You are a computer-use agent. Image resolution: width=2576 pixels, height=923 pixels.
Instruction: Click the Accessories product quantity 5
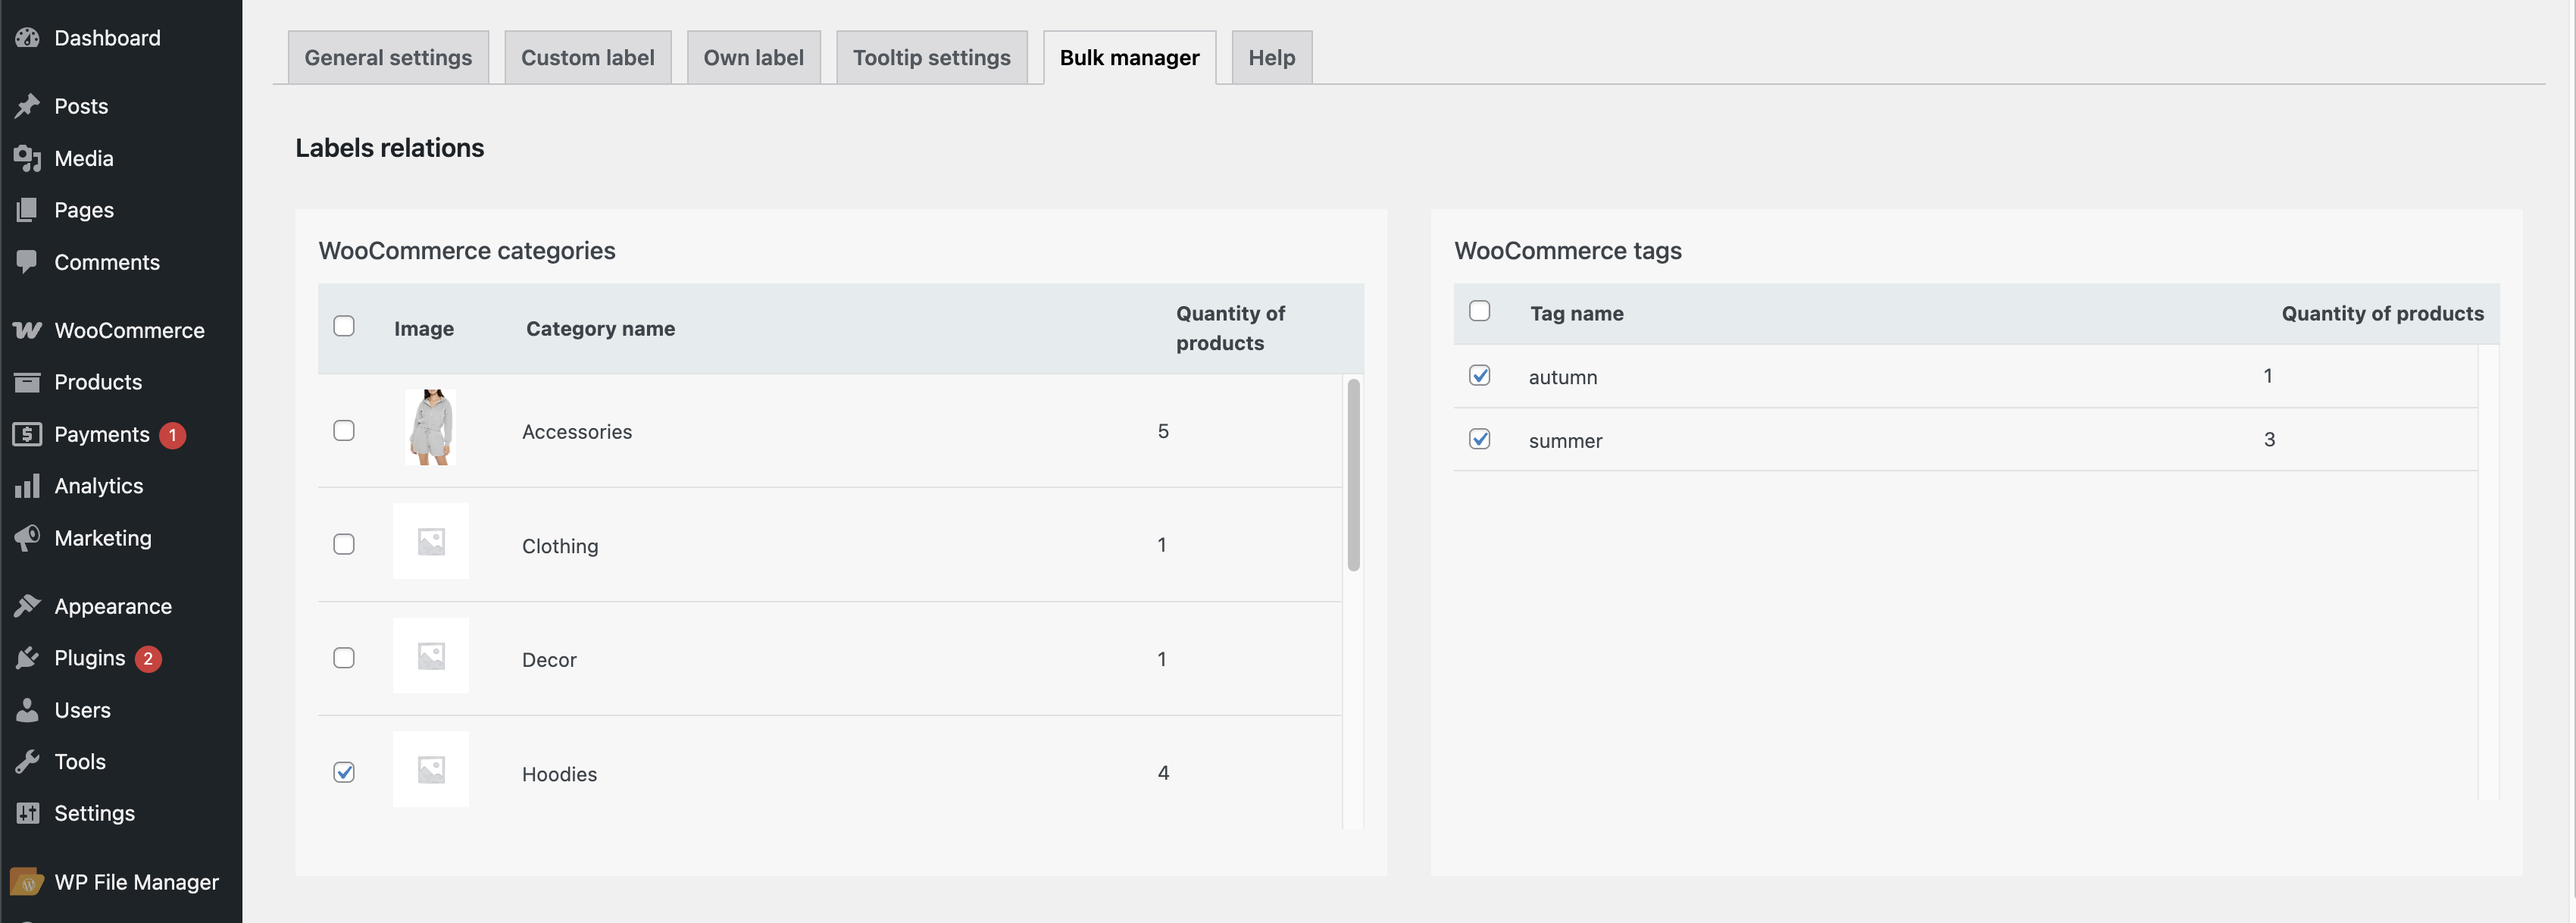click(1163, 431)
